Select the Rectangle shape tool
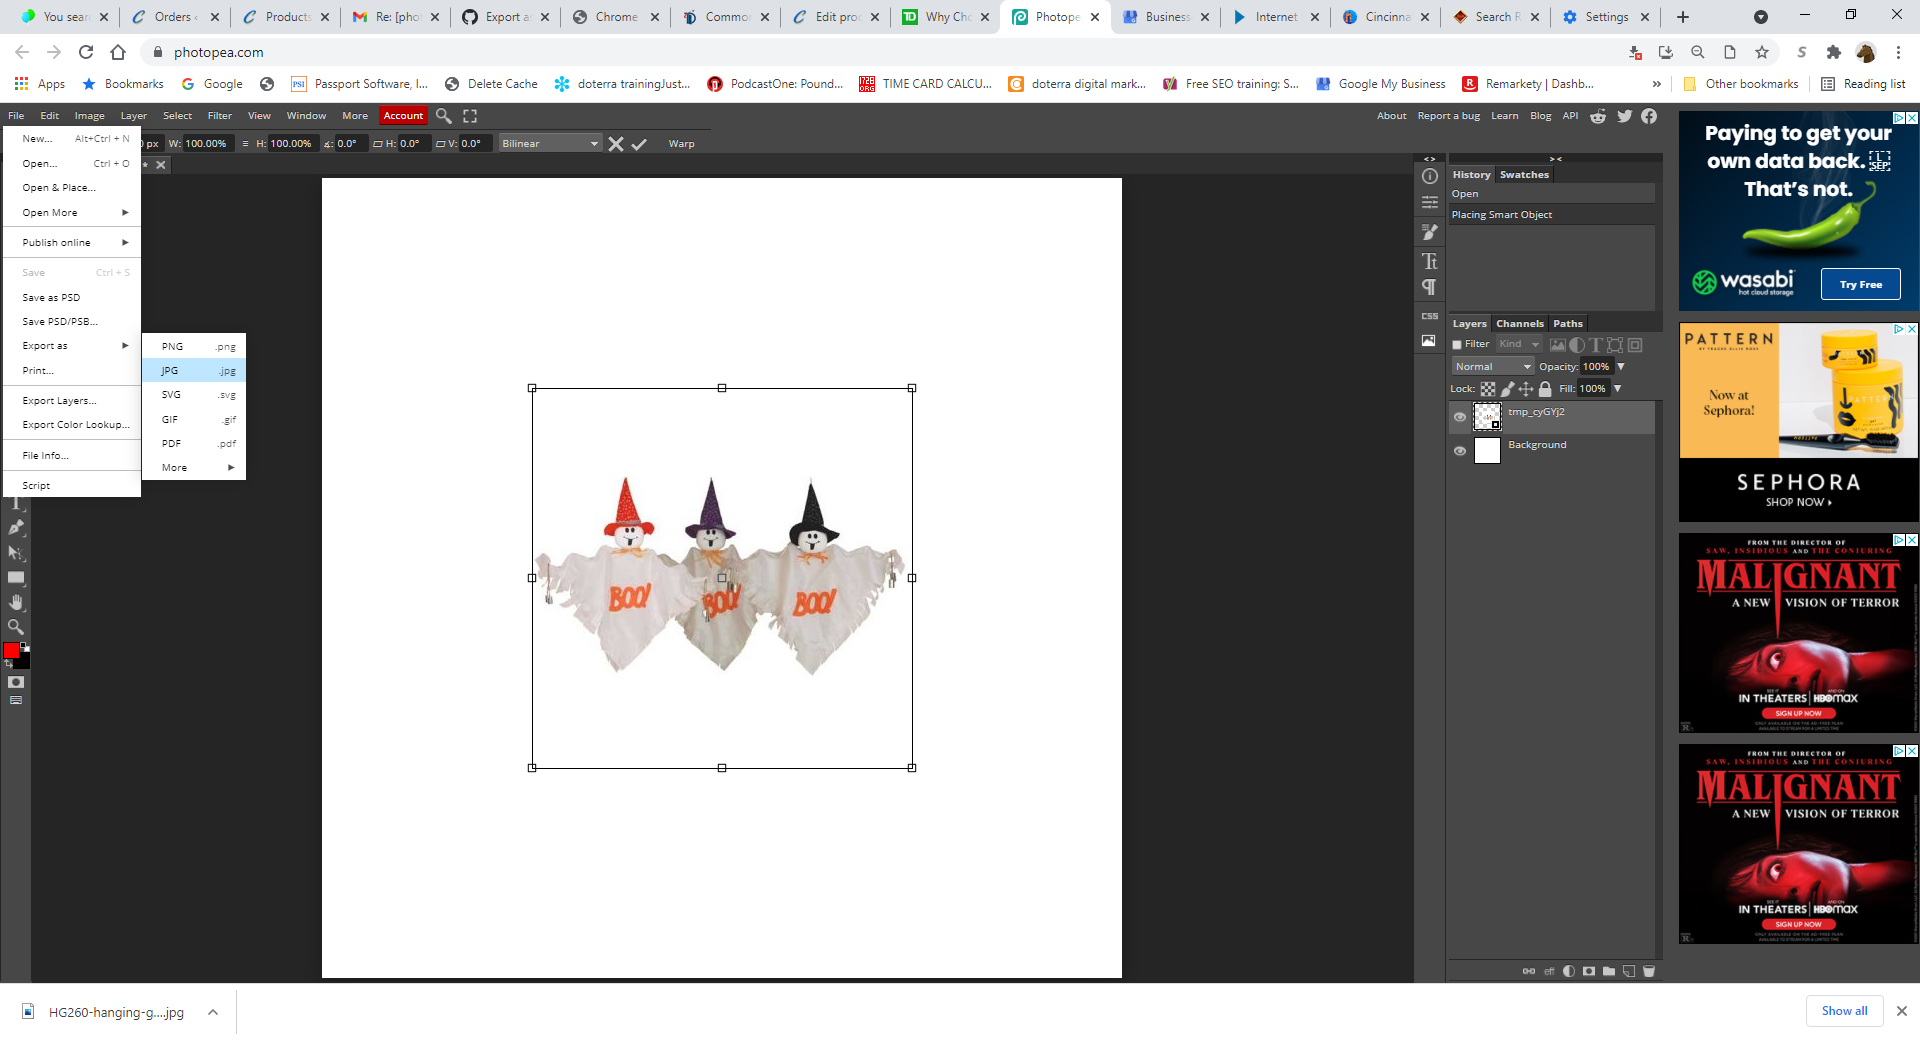 16,577
